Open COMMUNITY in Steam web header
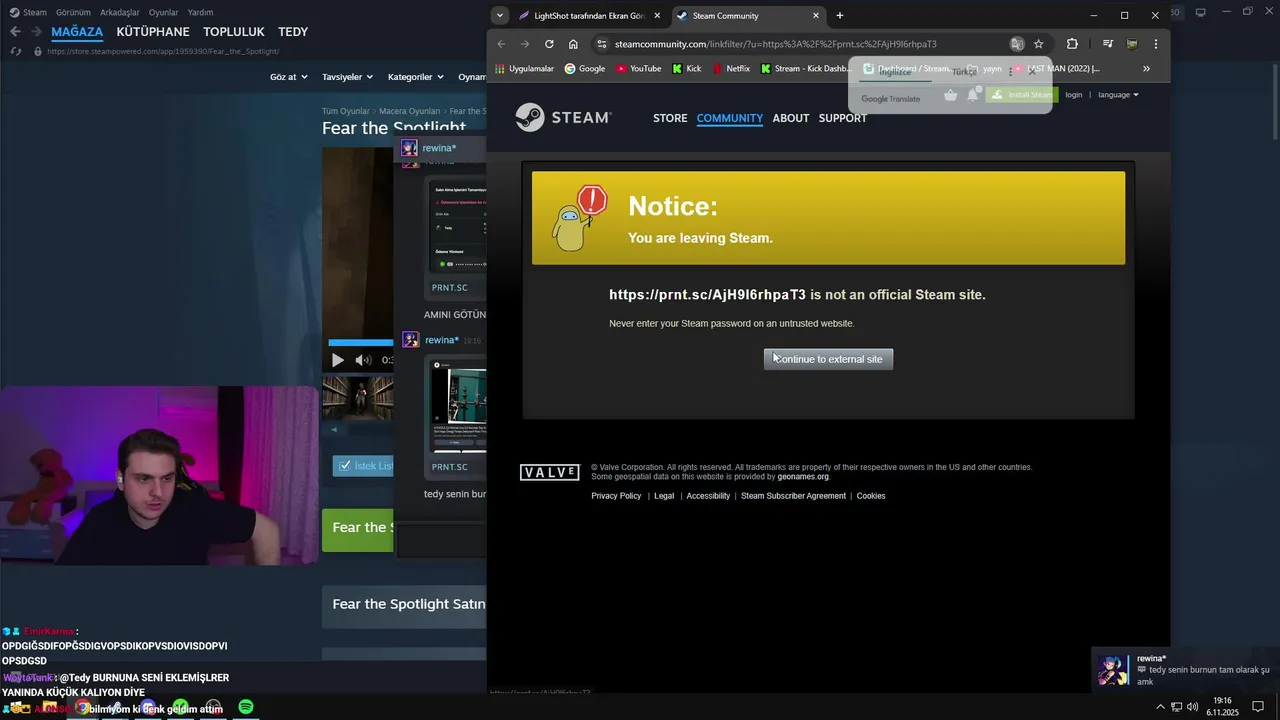1280x720 pixels. tap(730, 118)
